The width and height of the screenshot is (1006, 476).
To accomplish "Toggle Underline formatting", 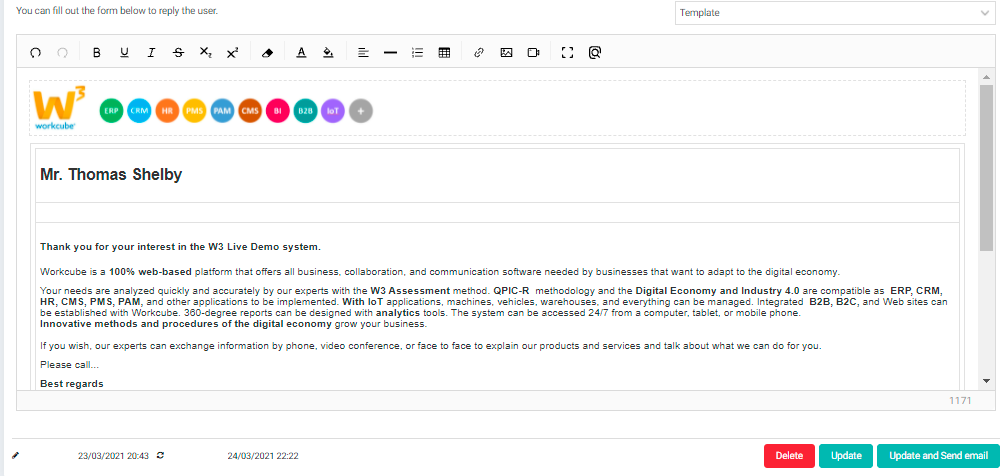I will (124, 53).
